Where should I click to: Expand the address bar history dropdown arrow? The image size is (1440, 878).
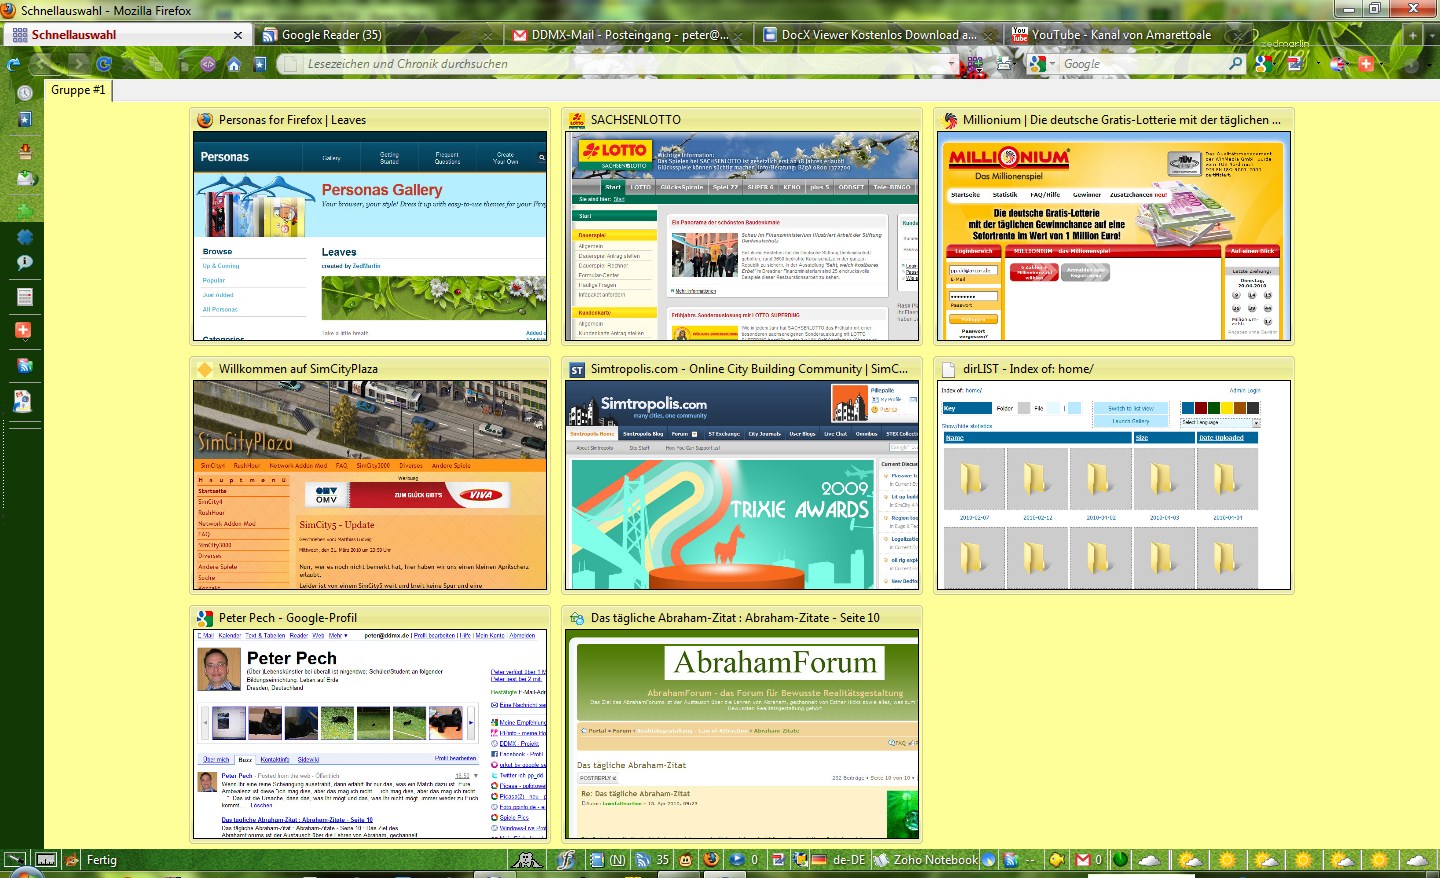coord(952,64)
